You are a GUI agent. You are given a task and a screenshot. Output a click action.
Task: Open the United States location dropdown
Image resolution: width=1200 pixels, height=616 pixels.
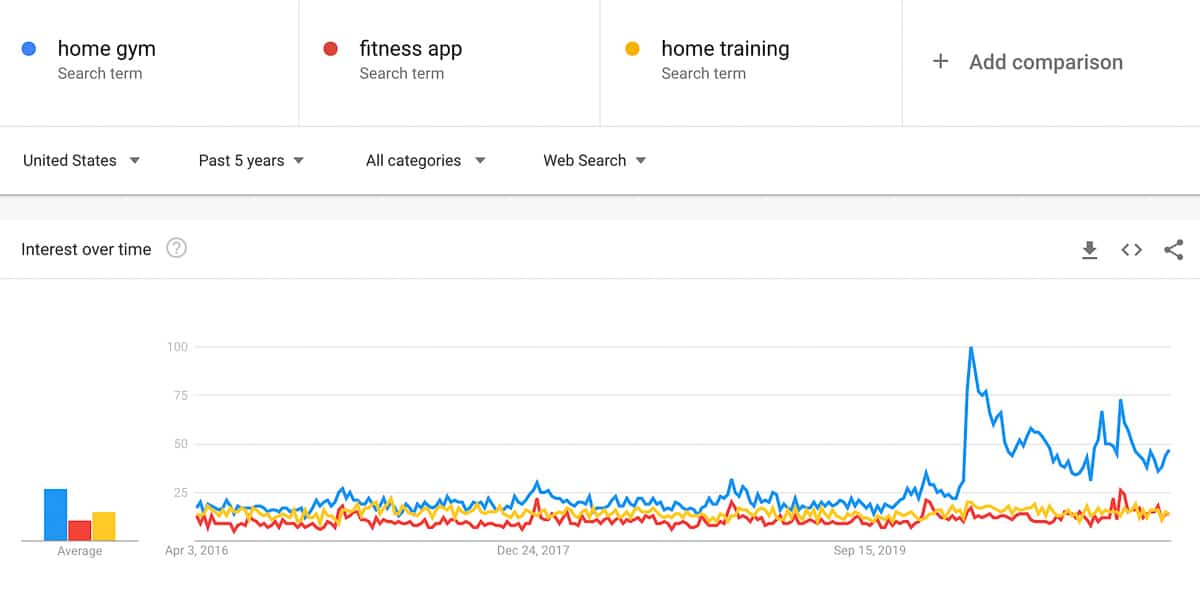(80, 160)
